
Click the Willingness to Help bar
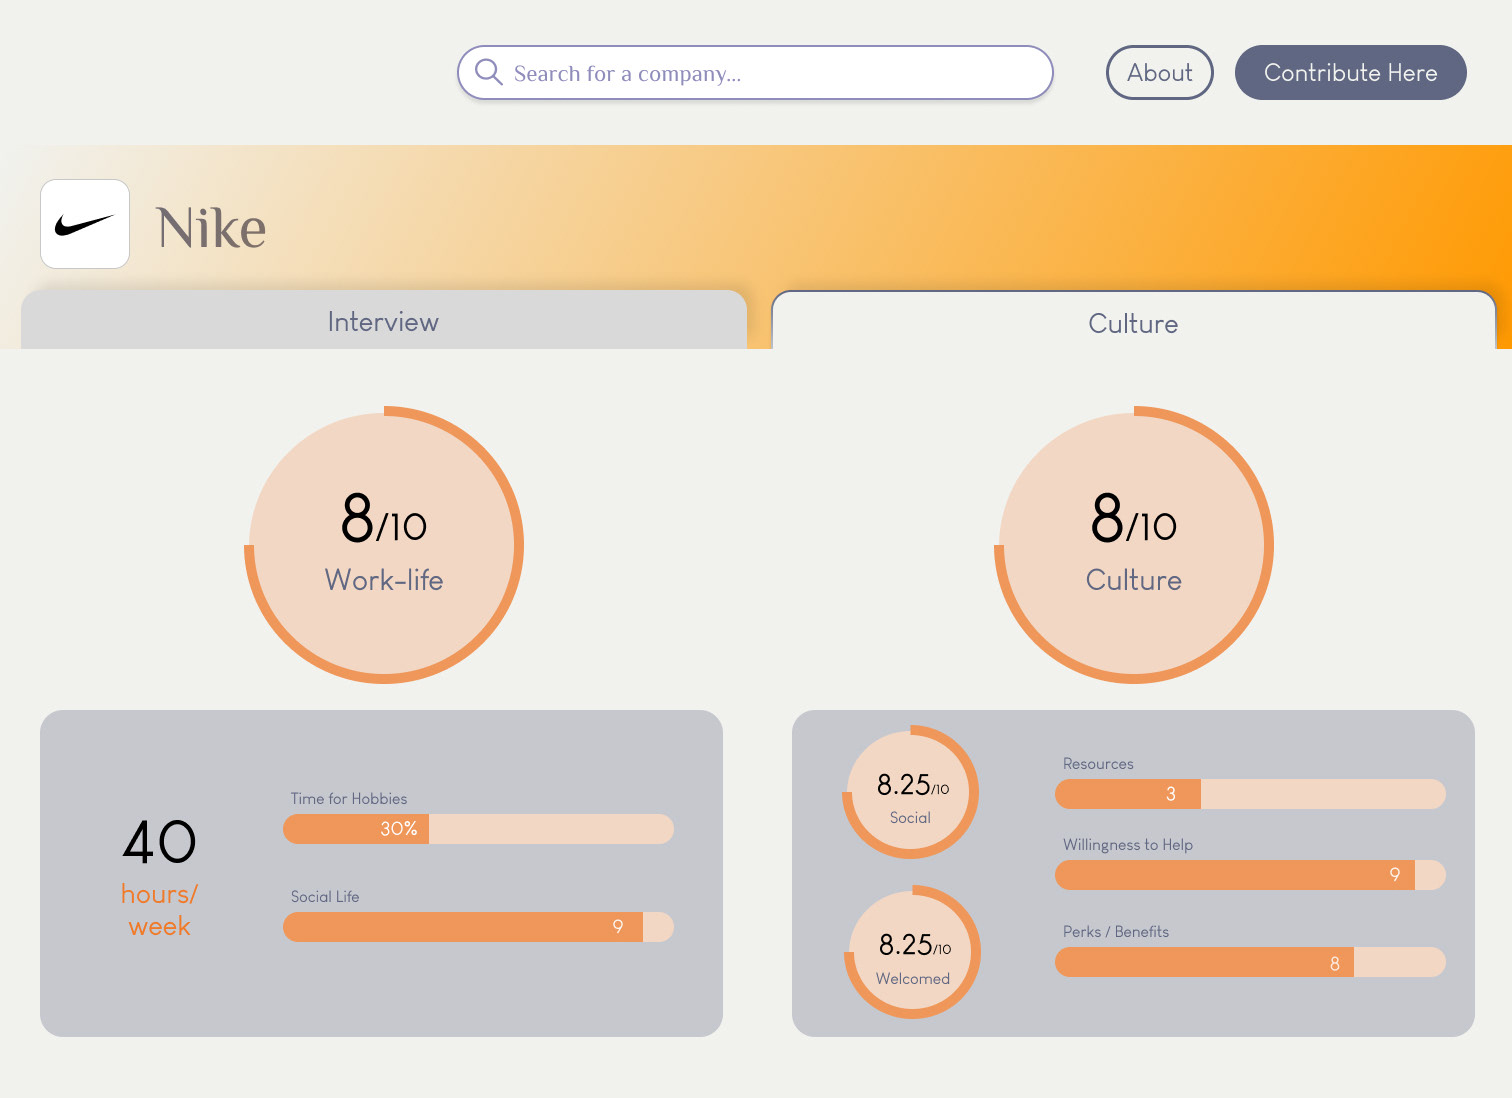(1250, 875)
